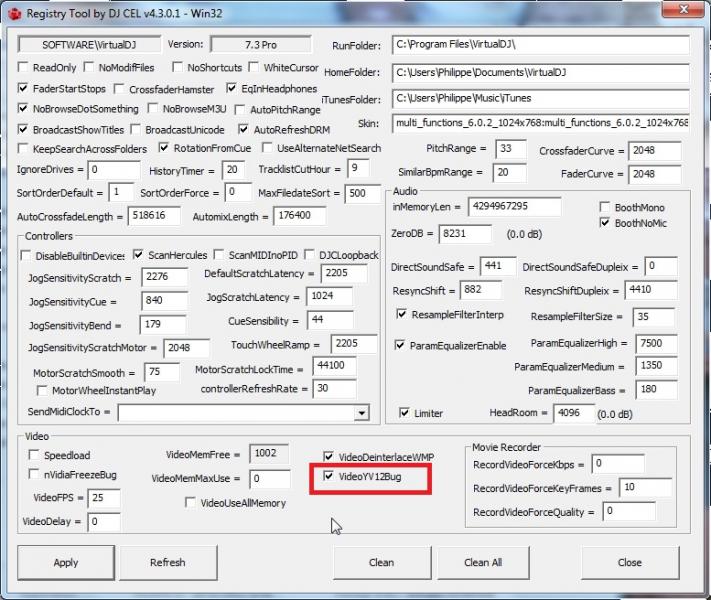This screenshot has width=711, height=600.
Task: Enable the NoModifFiles checkbox
Action: point(89,68)
